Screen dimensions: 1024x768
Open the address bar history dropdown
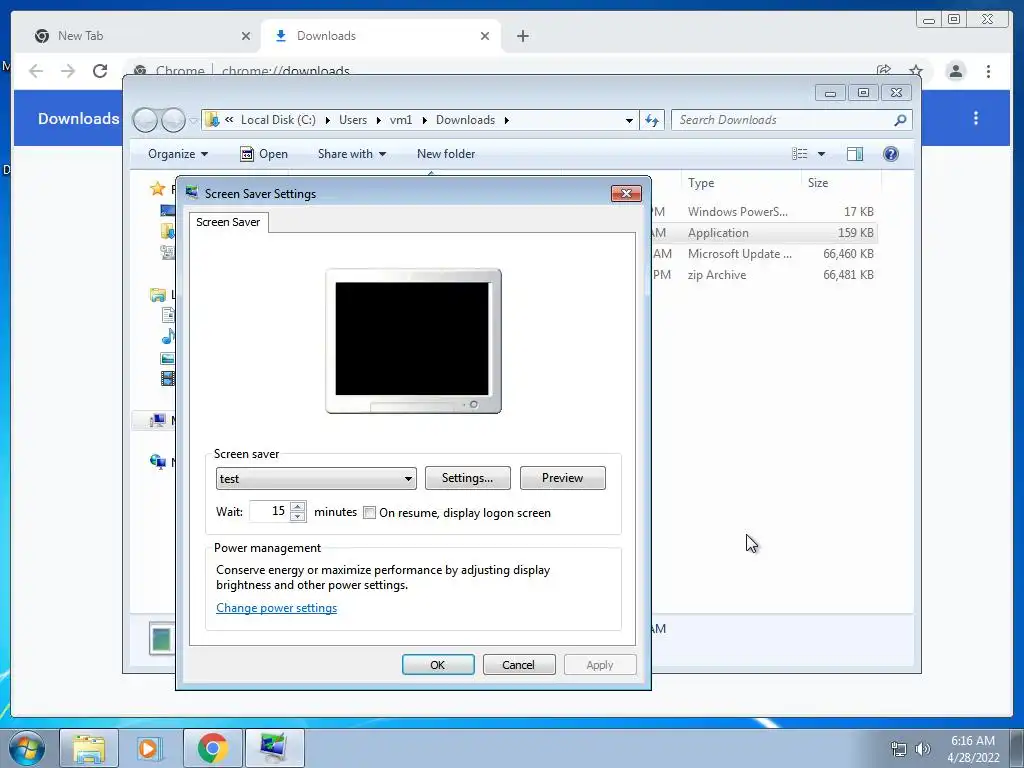[629, 120]
